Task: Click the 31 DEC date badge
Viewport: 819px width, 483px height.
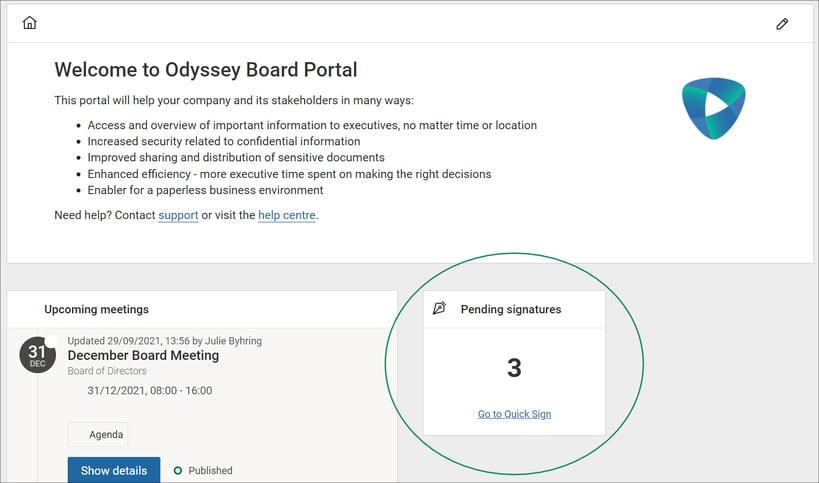Action: click(x=38, y=355)
